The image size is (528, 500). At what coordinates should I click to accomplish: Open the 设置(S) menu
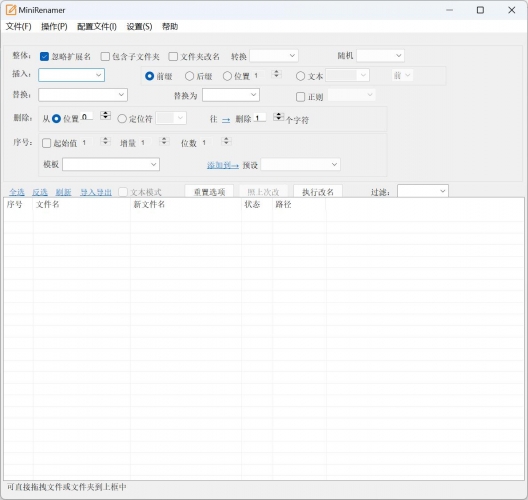click(x=139, y=27)
